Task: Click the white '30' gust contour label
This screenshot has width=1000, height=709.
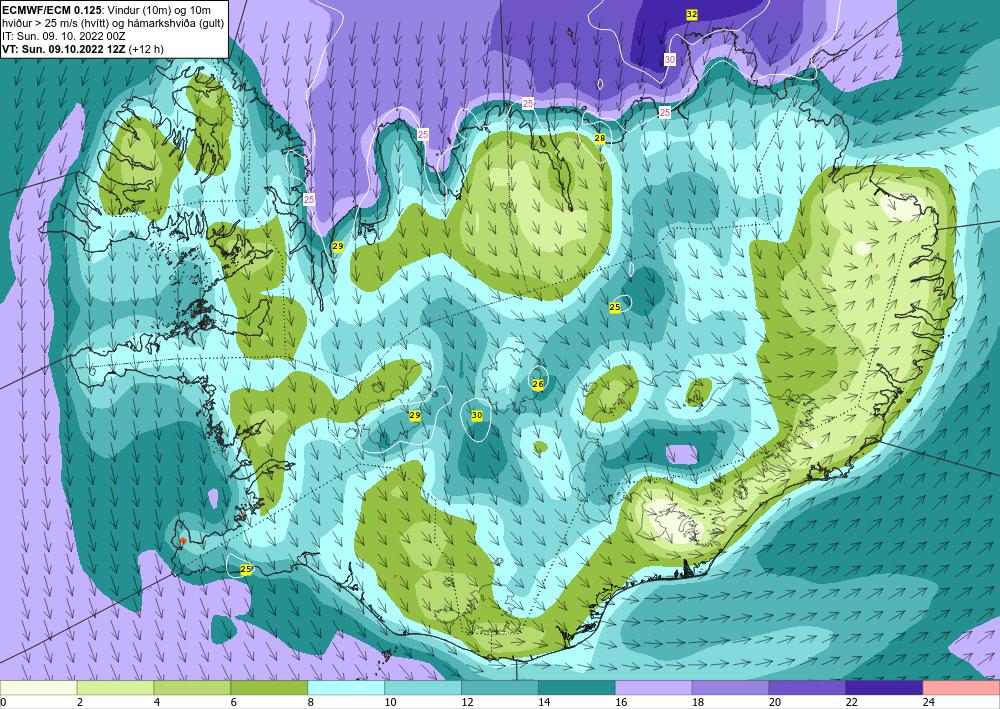Action: [670, 59]
